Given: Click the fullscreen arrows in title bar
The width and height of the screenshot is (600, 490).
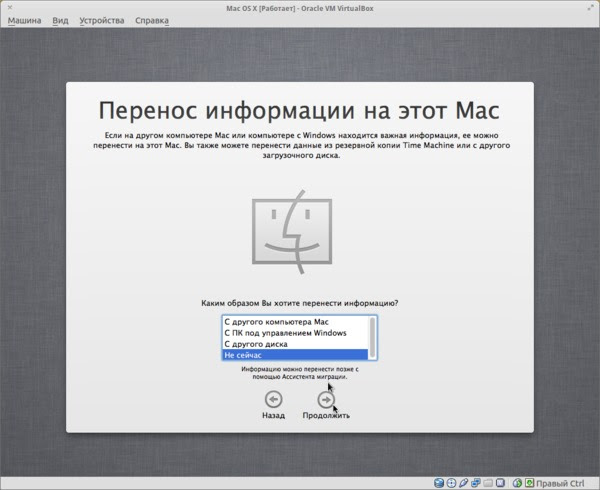Looking at the screenshot, I should pos(590,8).
